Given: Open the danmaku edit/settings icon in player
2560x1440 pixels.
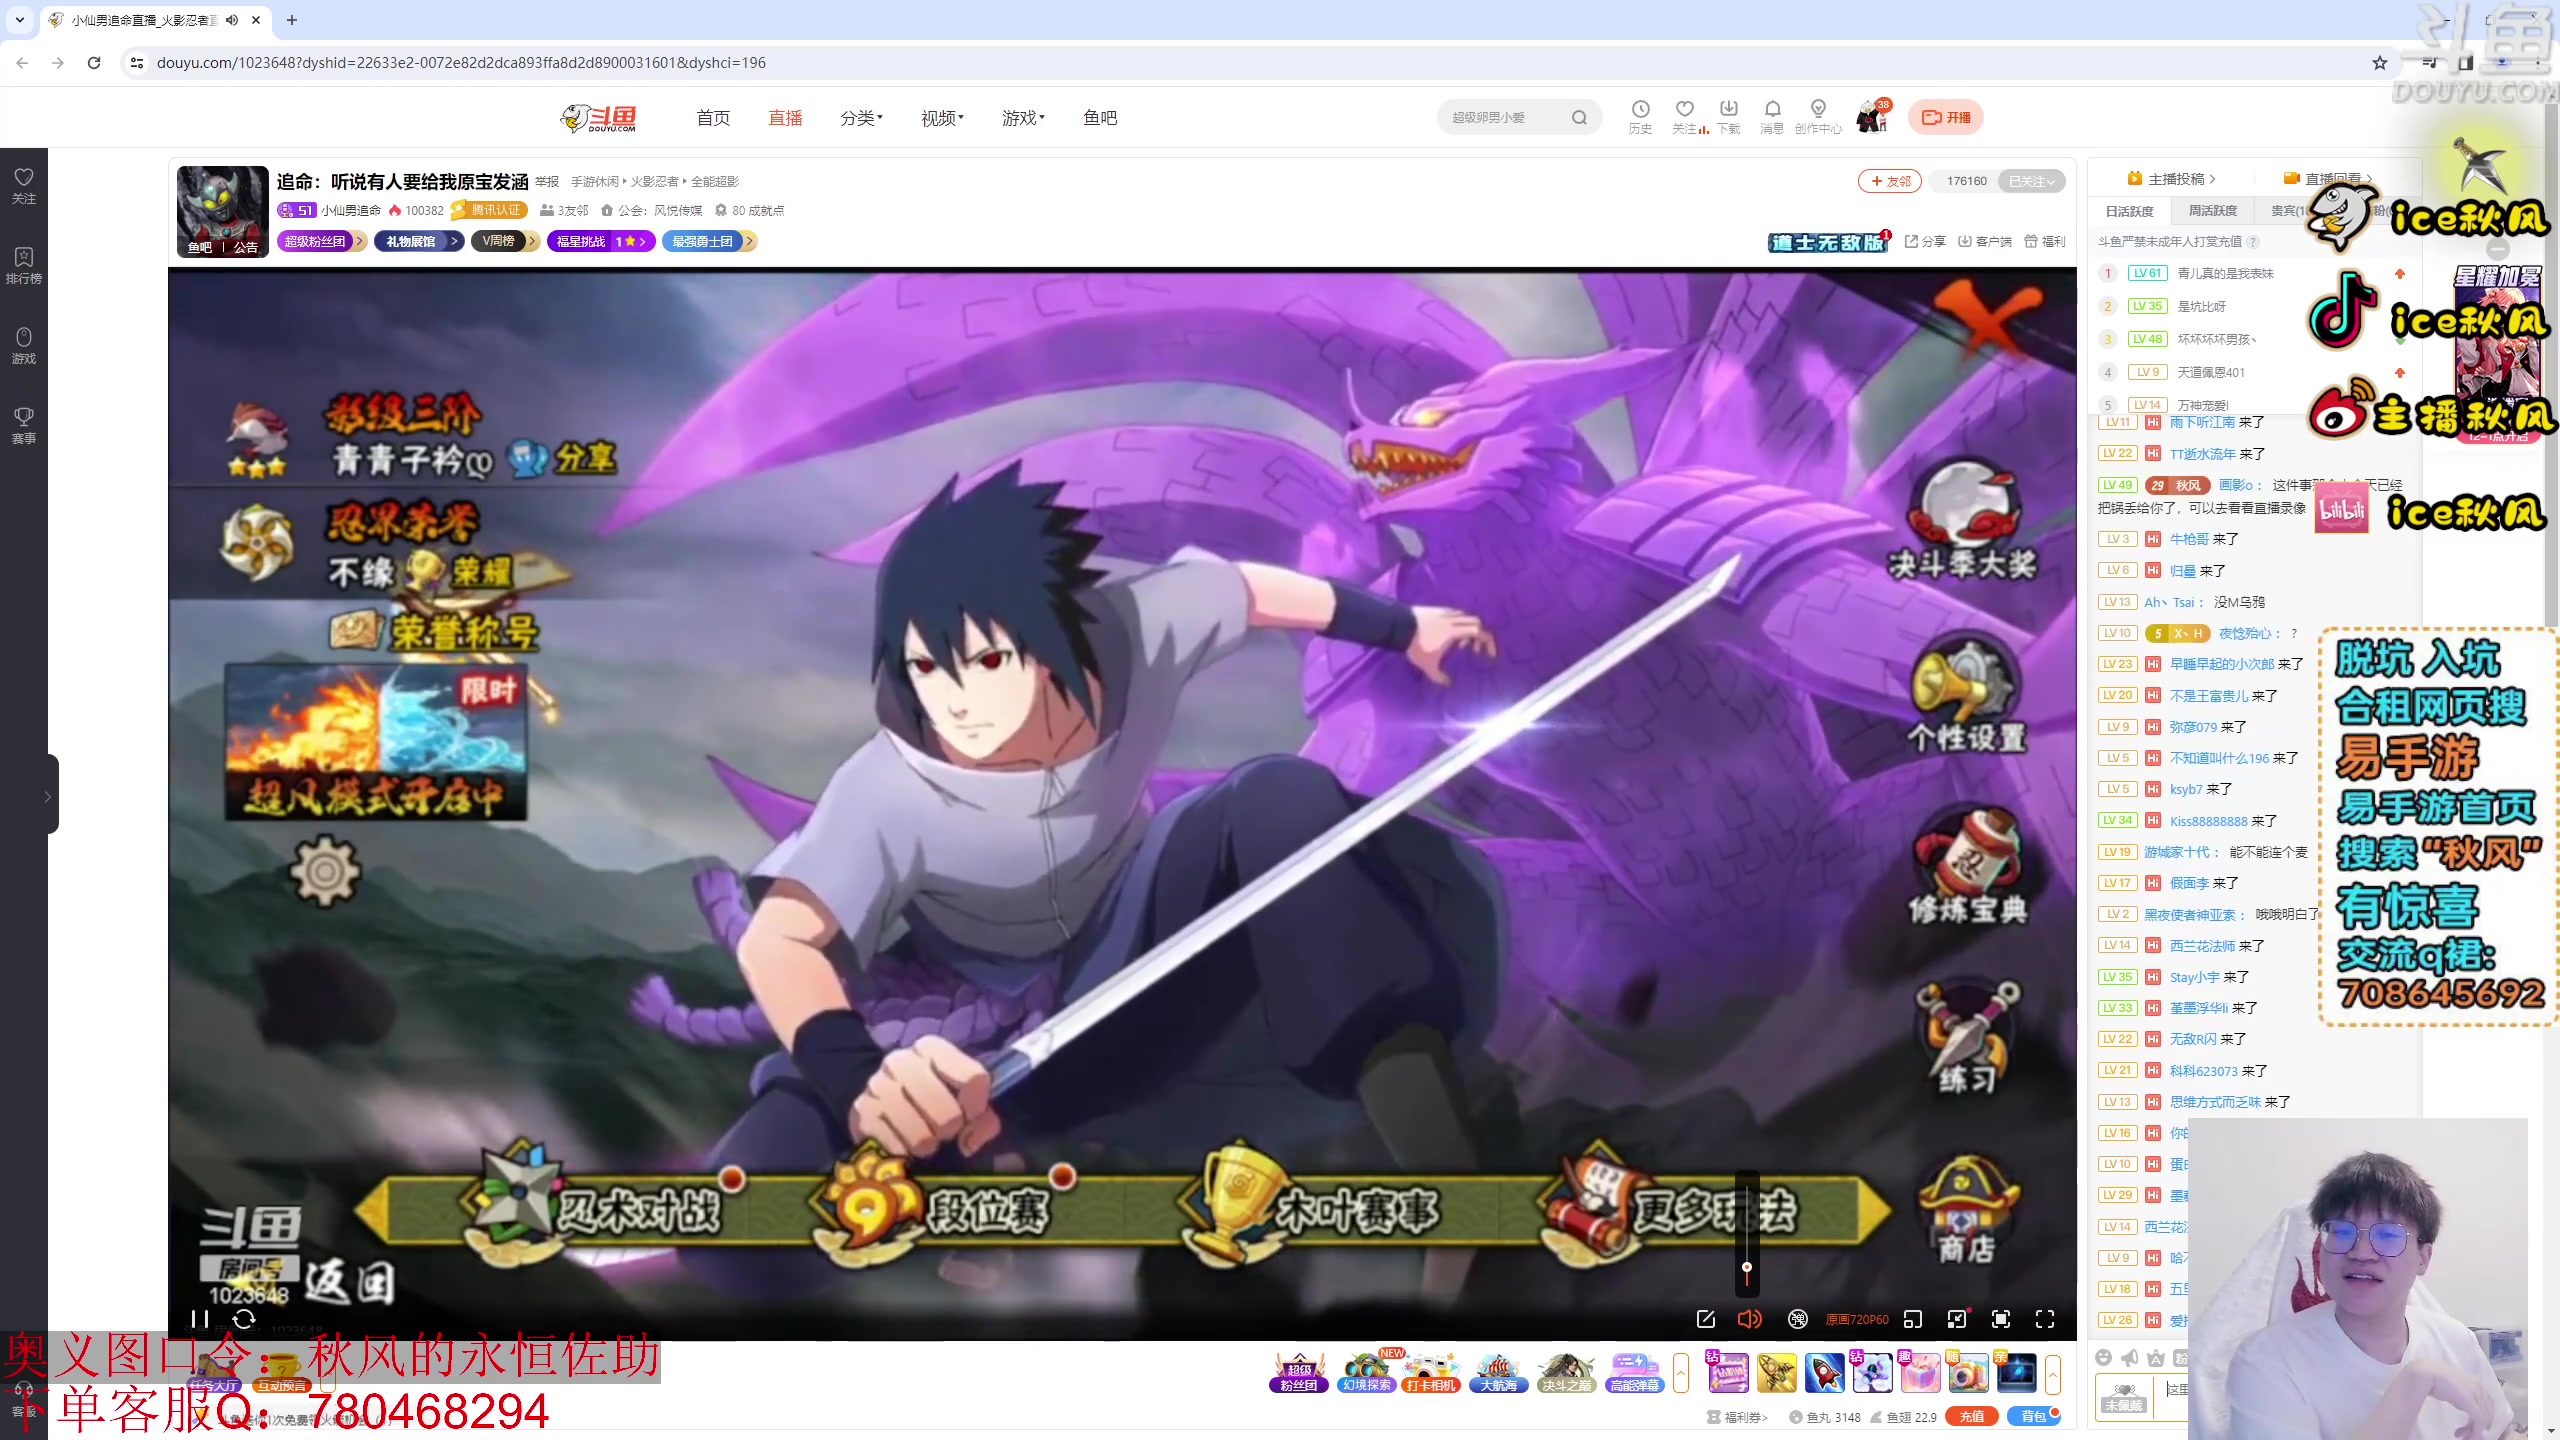Looking at the screenshot, I should coord(1706,1319).
